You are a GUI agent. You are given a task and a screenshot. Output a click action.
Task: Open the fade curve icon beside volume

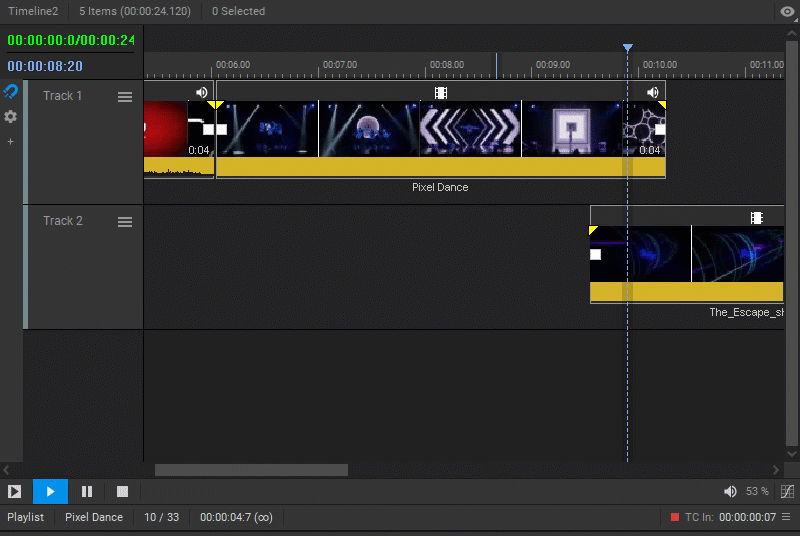pos(787,492)
